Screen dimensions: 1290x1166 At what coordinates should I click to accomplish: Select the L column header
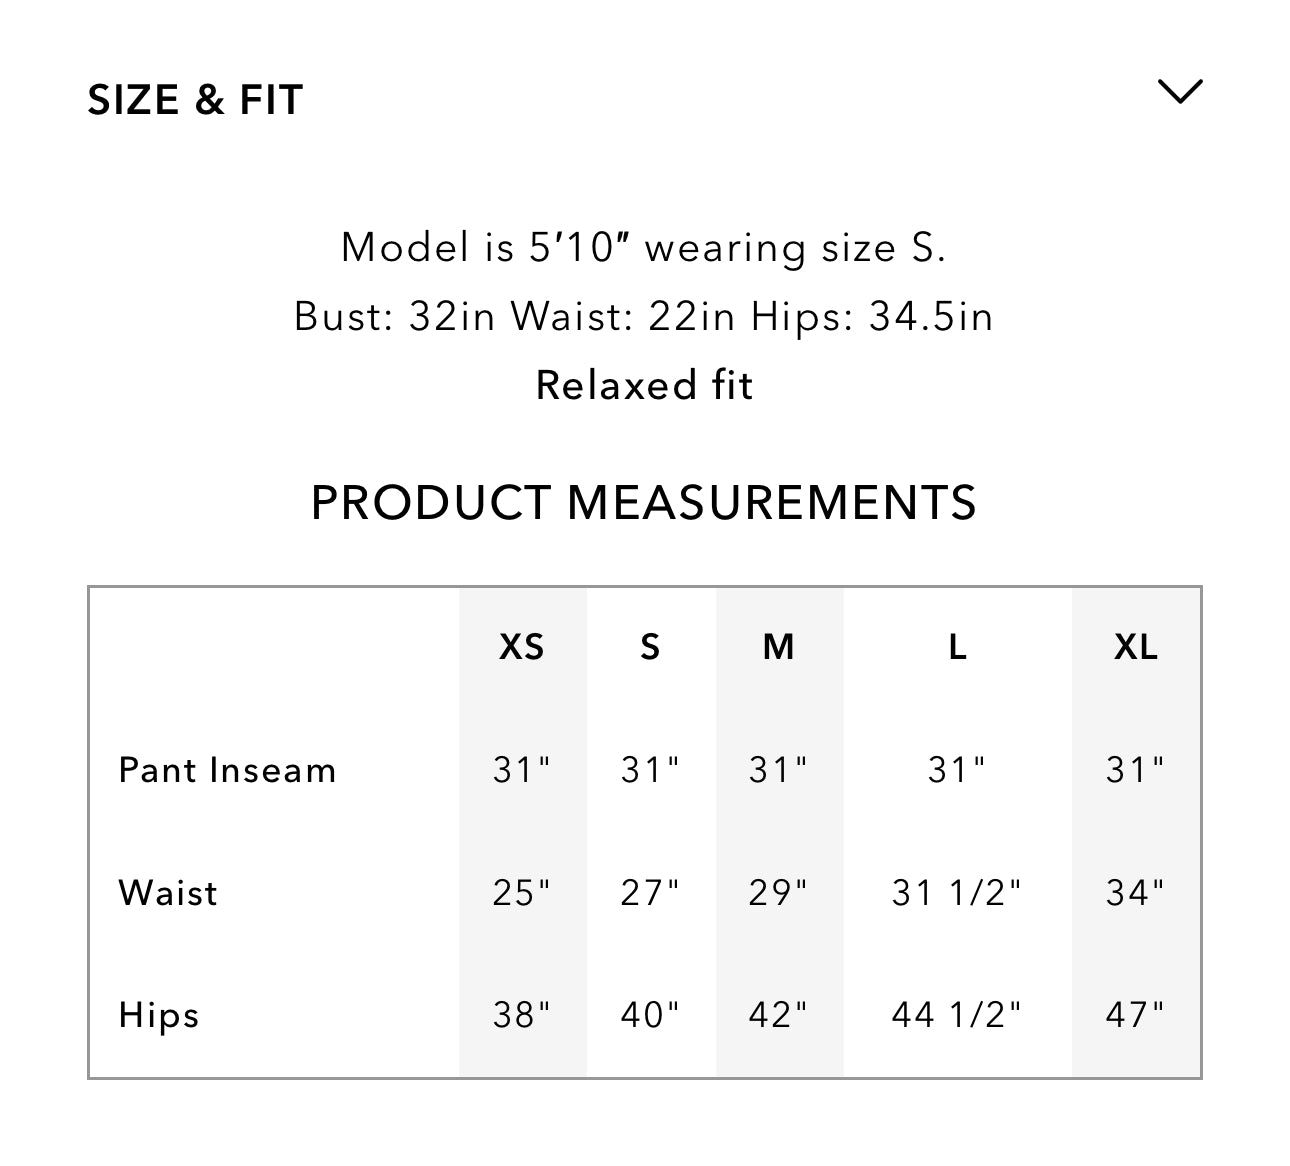(957, 647)
